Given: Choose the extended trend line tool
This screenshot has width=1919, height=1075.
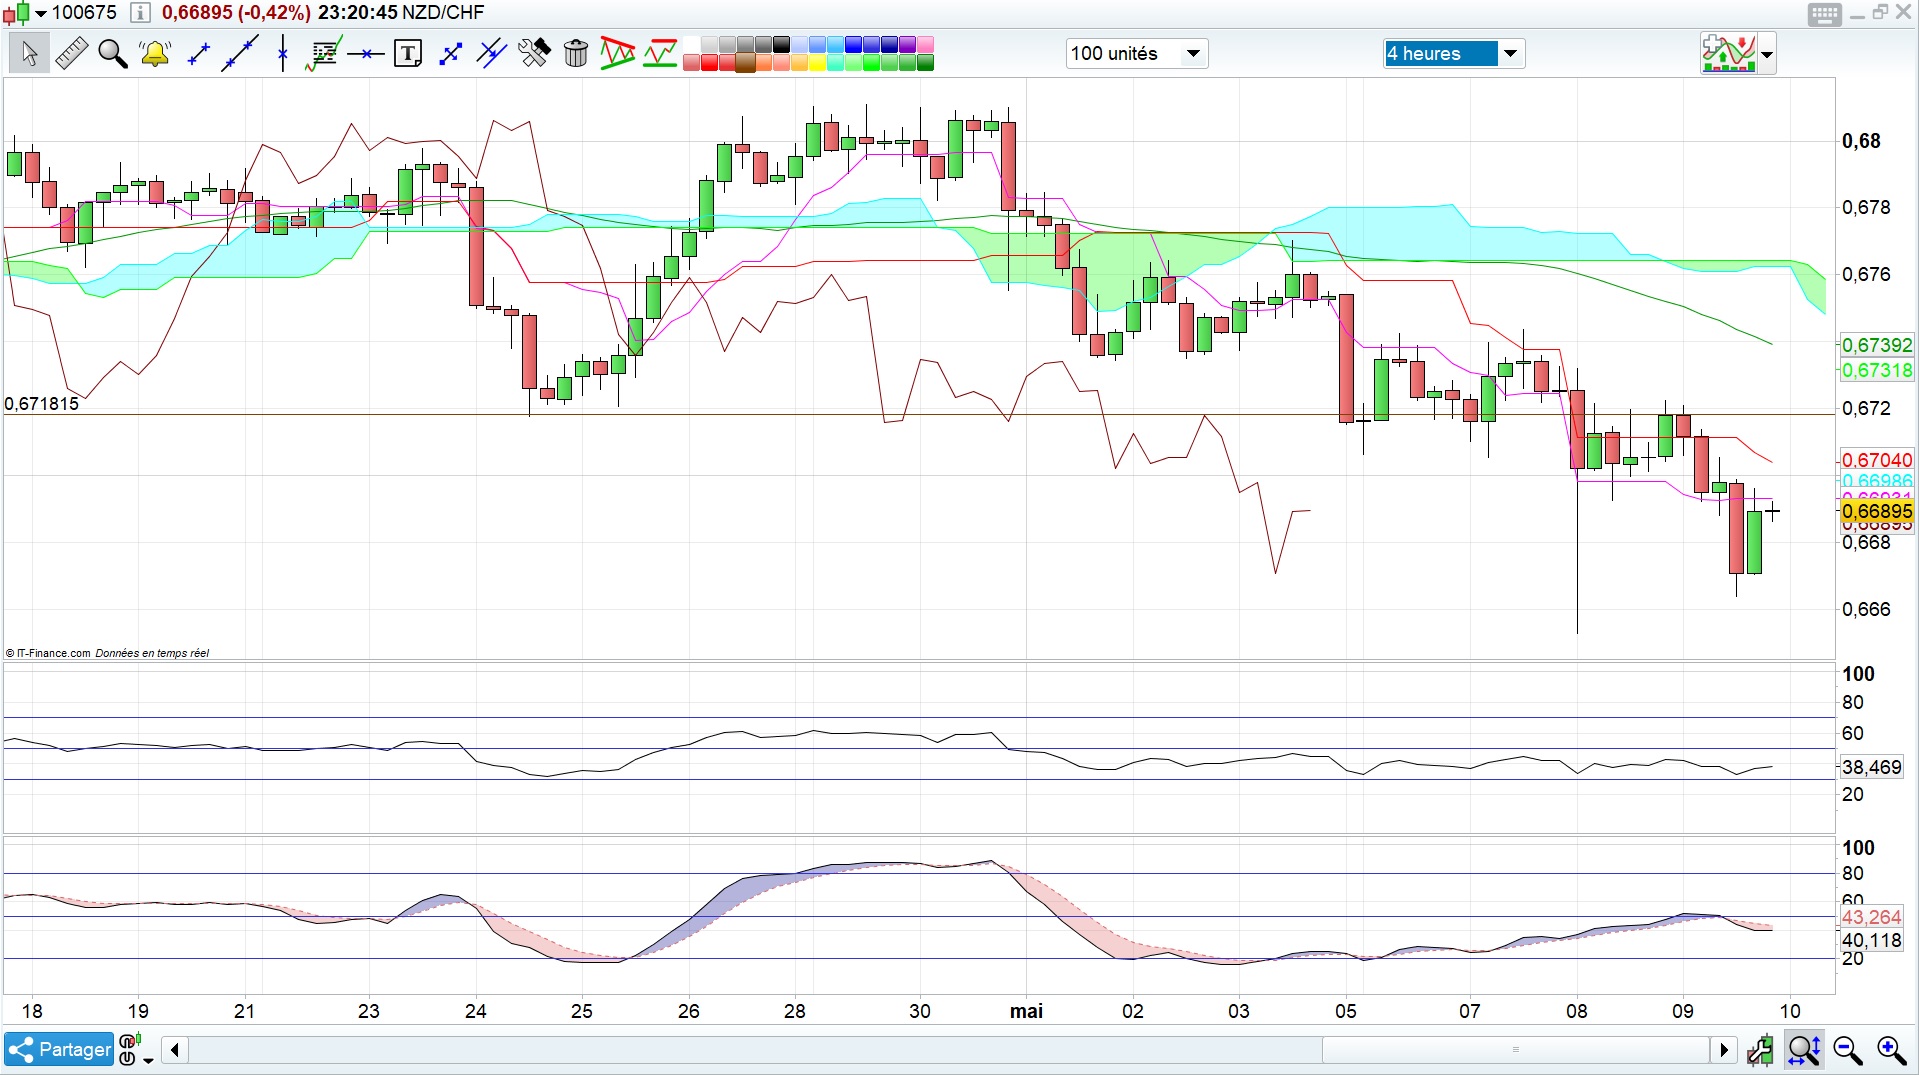Looking at the screenshot, I should (x=240, y=53).
